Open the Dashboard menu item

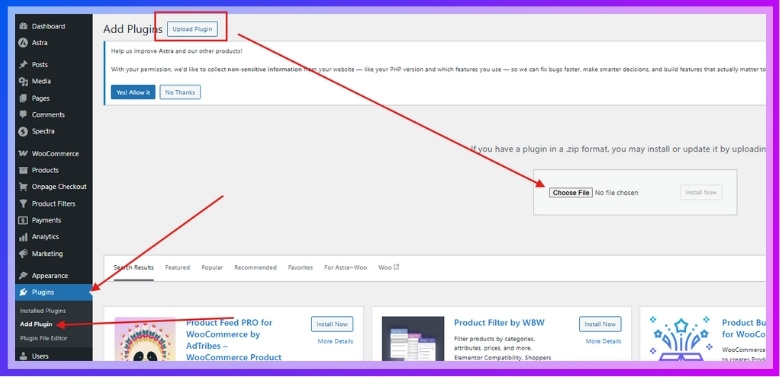48,26
